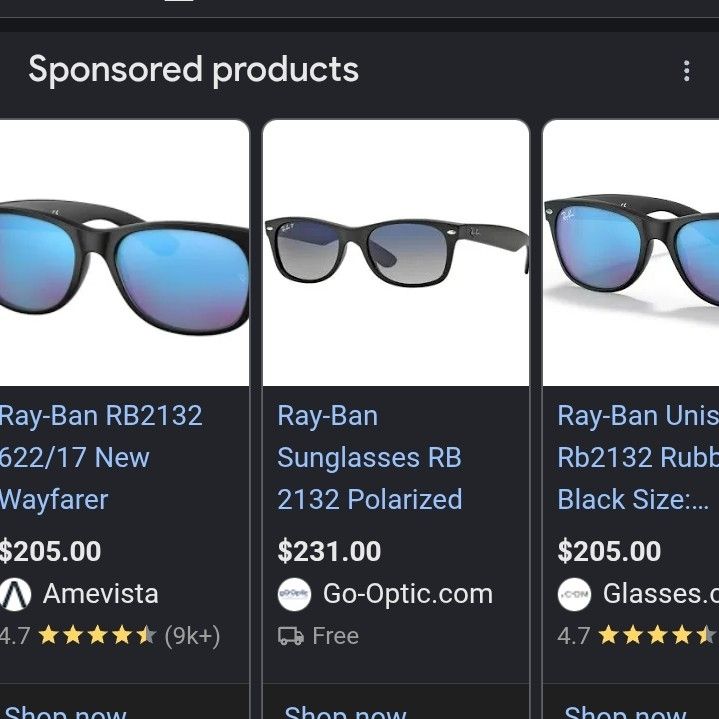Click the Amevista star rating row
719x719 pixels.
110,636
